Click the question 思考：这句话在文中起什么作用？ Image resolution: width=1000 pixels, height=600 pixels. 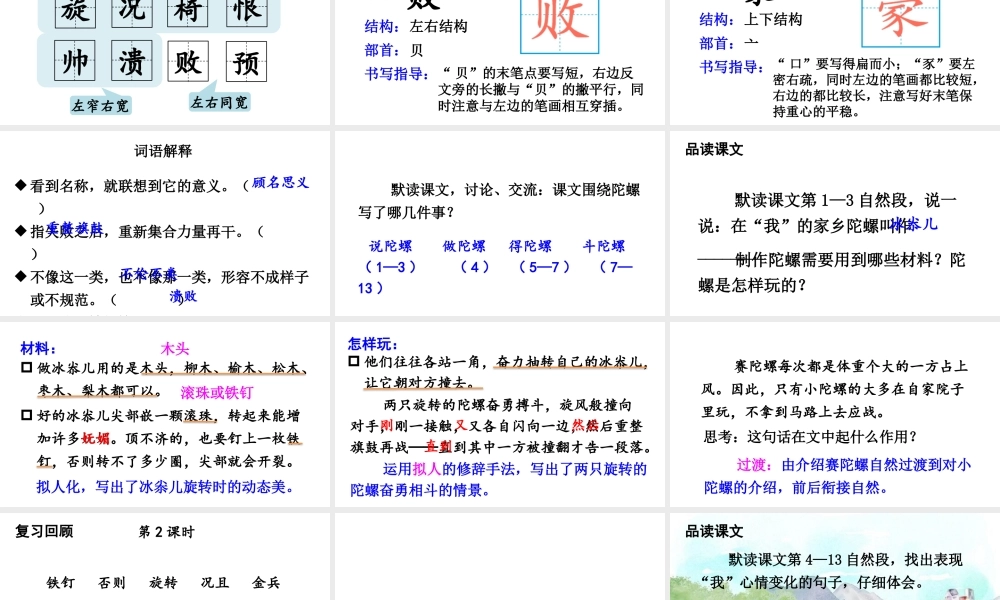tap(811, 437)
